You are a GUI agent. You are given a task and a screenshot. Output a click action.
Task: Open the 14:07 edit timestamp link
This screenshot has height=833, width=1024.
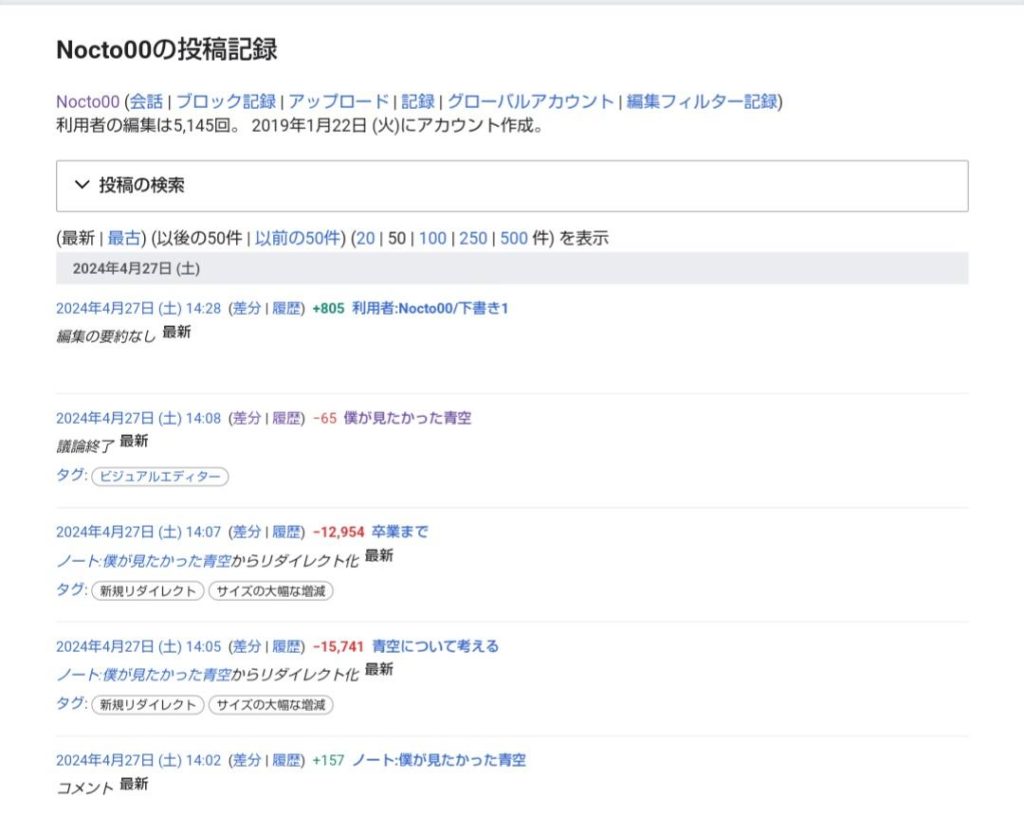[138, 532]
